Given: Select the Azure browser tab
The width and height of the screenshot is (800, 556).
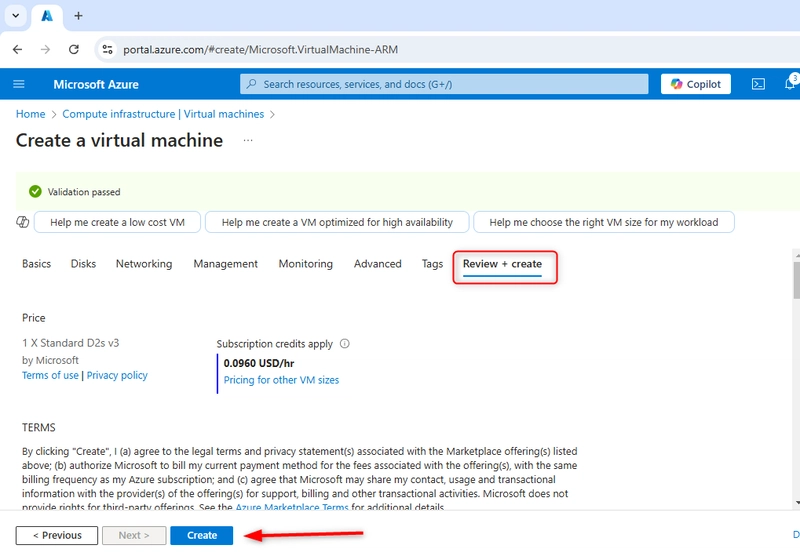Looking at the screenshot, I should point(47,16).
